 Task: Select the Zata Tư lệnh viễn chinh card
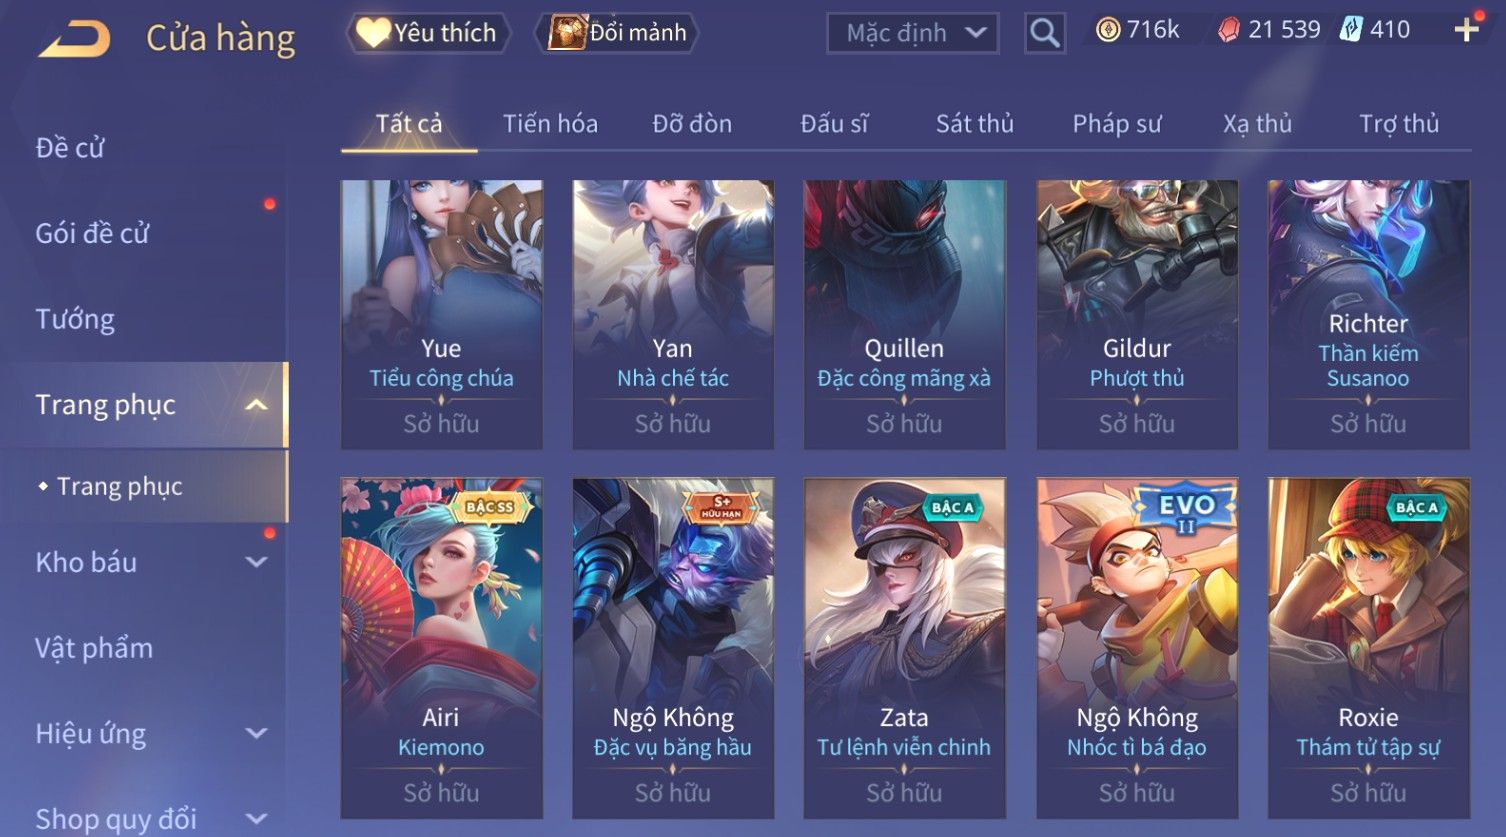coord(904,648)
